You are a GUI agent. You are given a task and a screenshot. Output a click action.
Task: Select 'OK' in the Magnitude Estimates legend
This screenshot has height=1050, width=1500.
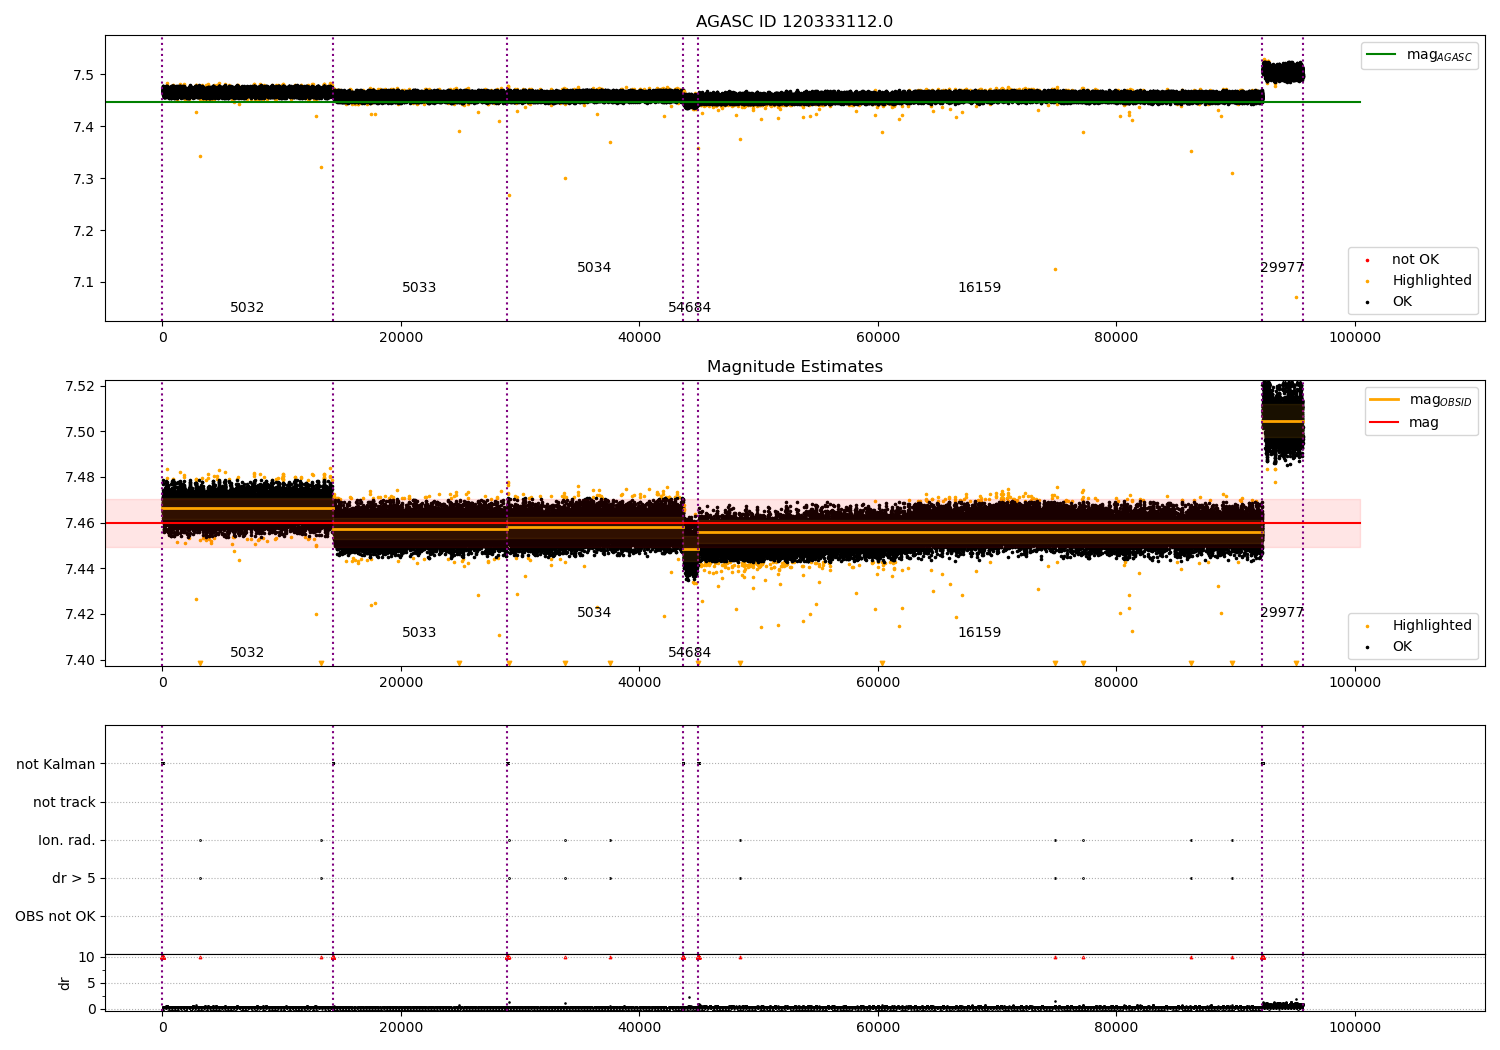pos(1402,647)
